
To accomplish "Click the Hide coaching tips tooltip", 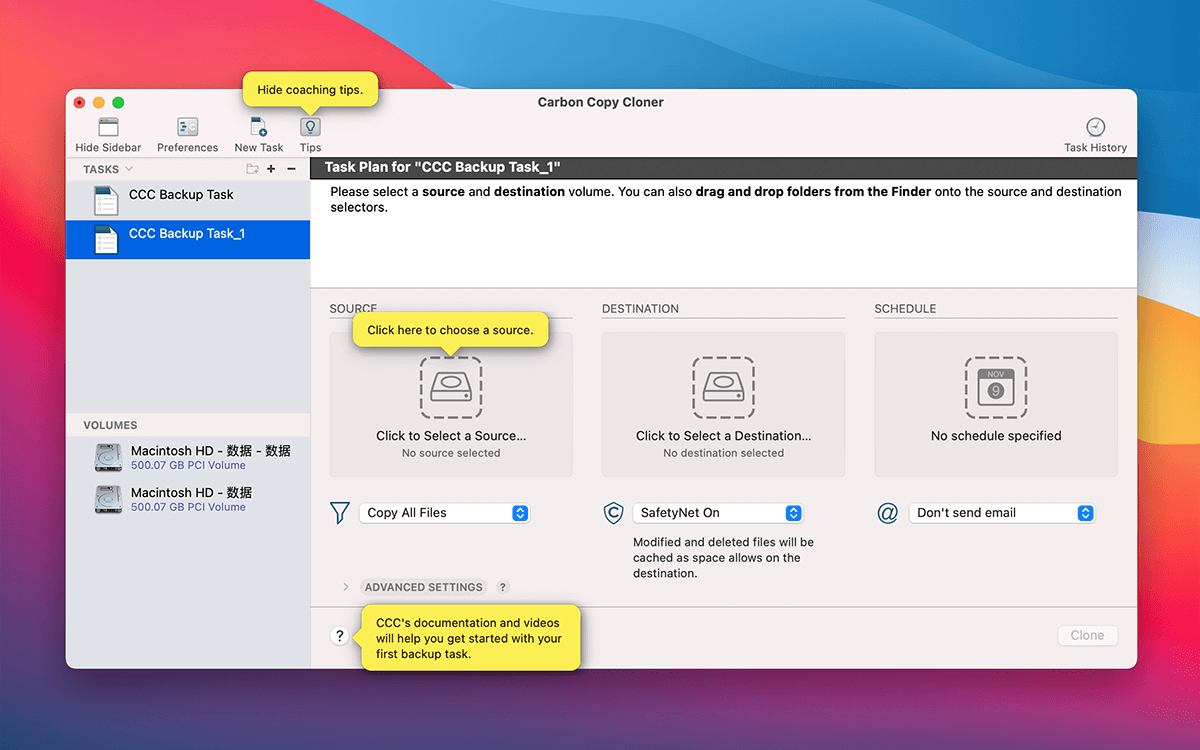I will [310, 90].
